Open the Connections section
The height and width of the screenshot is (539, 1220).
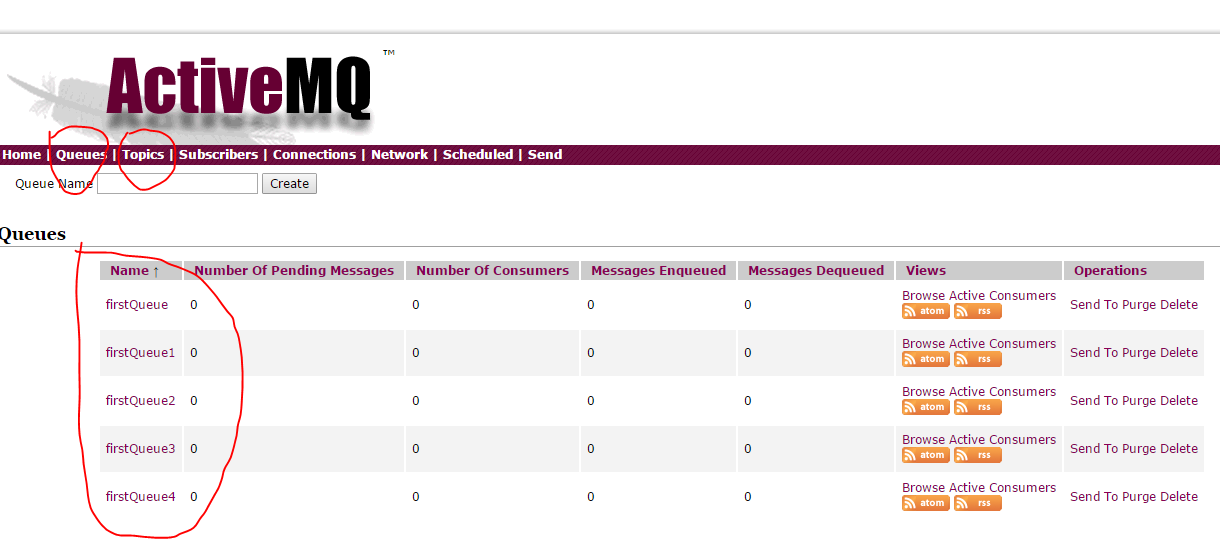pyautogui.click(x=314, y=155)
